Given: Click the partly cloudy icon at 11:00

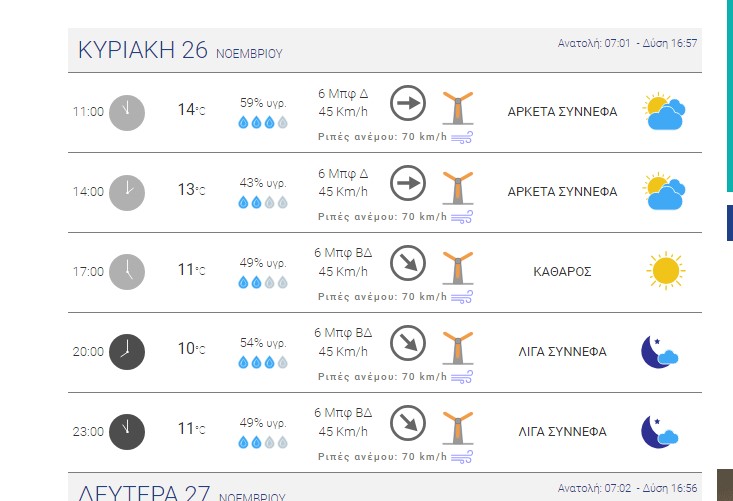Looking at the screenshot, I should [x=664, y=111].
